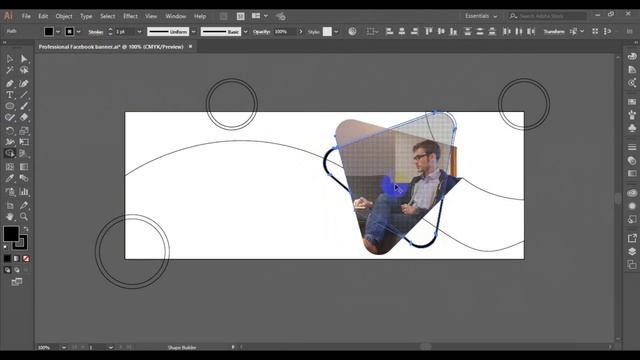Viewport: 640px width, 360px height.
Task: Expand Opacity slider arrow after 100%
Action: [x=301, y=32]
